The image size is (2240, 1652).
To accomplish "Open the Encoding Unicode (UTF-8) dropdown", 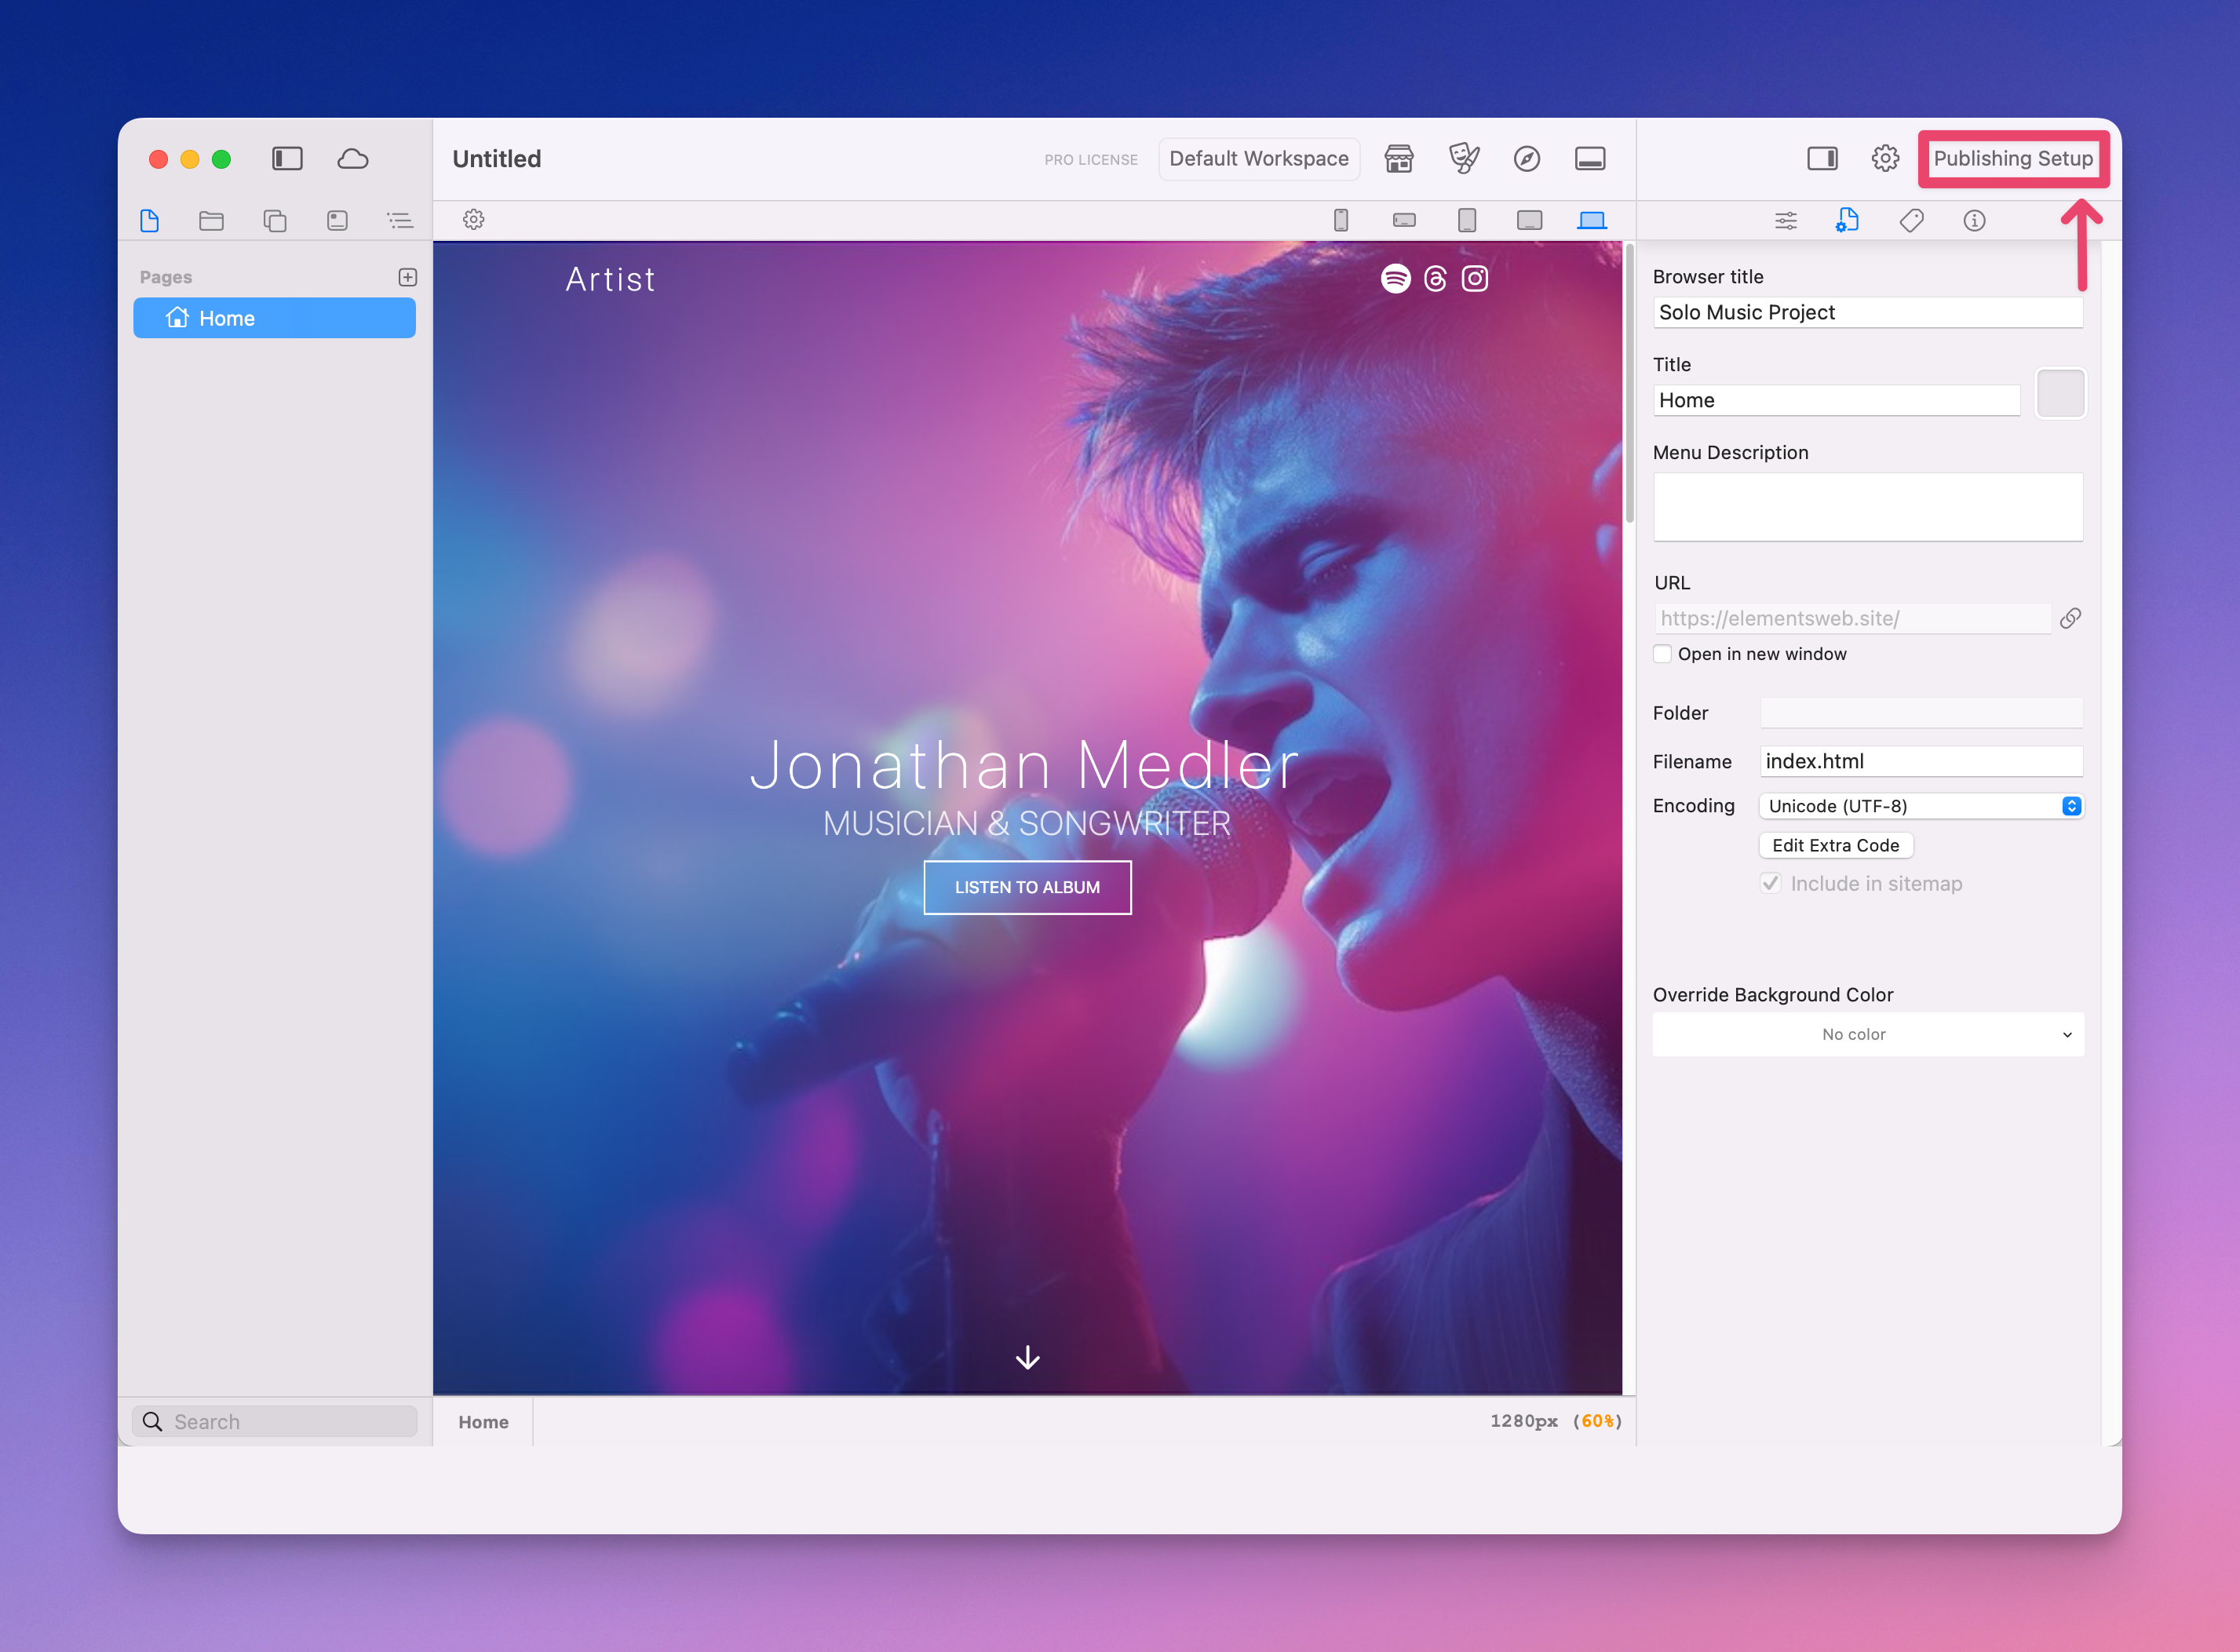I will (x=1920, y=806).
